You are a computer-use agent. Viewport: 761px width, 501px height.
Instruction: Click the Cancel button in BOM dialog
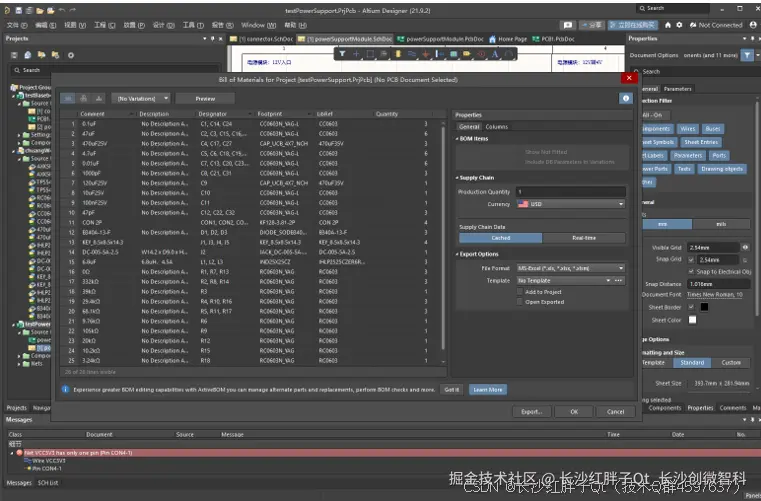click(615, 412)
